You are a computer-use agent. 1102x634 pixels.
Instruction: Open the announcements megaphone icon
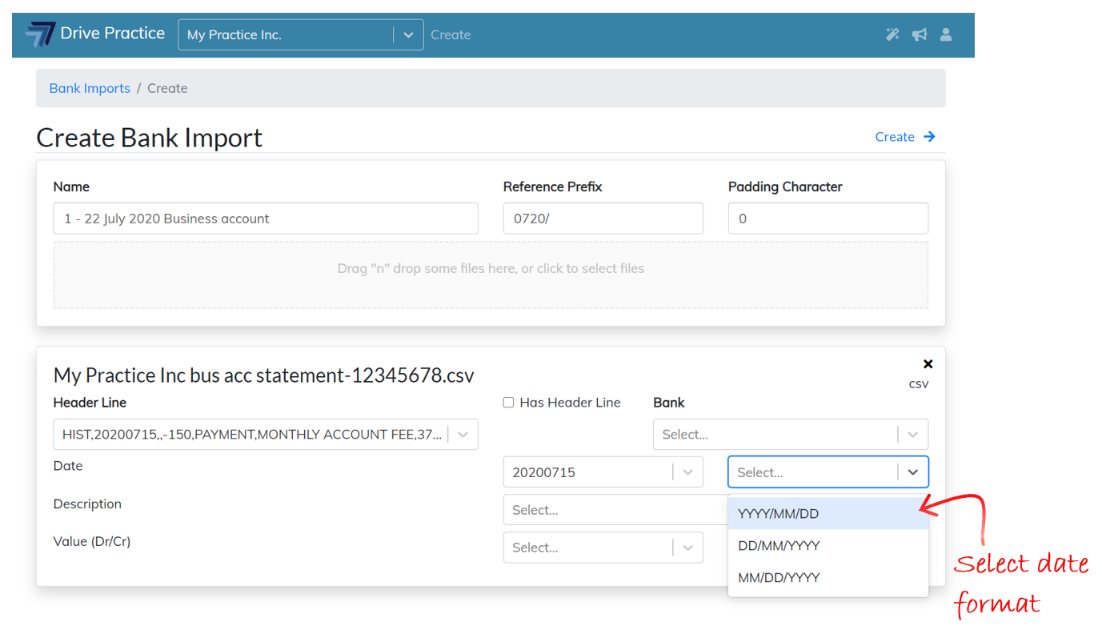[919, 34]
